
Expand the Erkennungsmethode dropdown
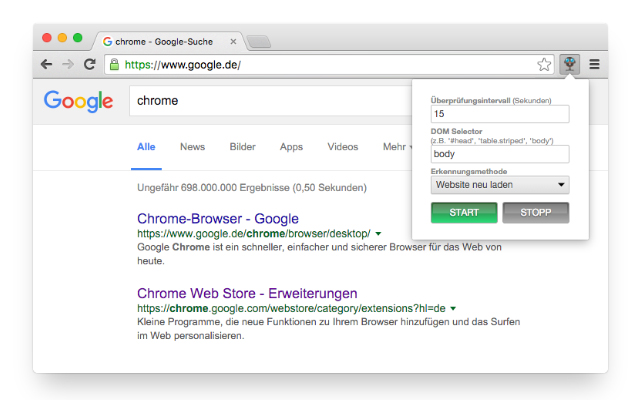(500, 185)
